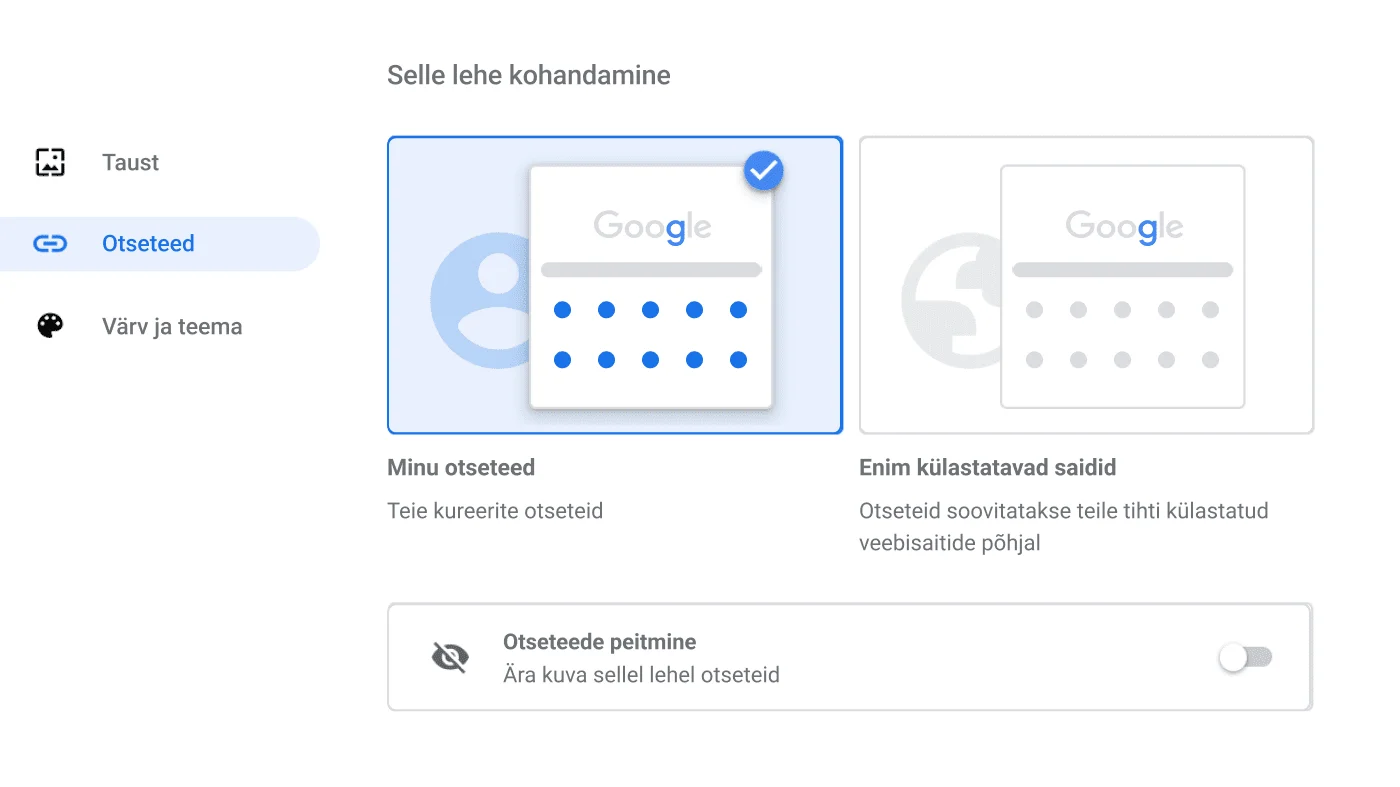The height and width of the screenshot is (787, 1400).
Task: Select the Minu otseteed option card
Action: 614,284
